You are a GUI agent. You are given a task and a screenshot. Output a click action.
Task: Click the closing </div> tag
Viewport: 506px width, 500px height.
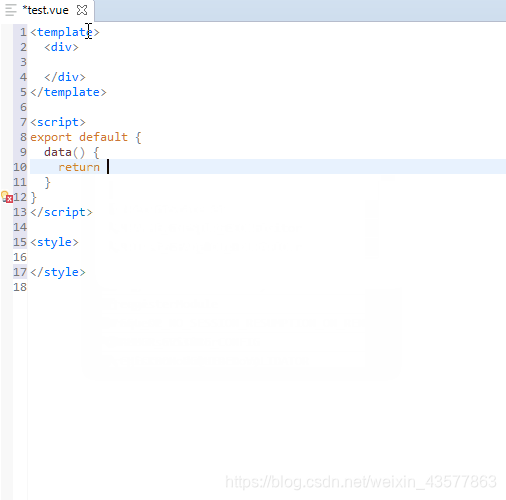[65, 77]
